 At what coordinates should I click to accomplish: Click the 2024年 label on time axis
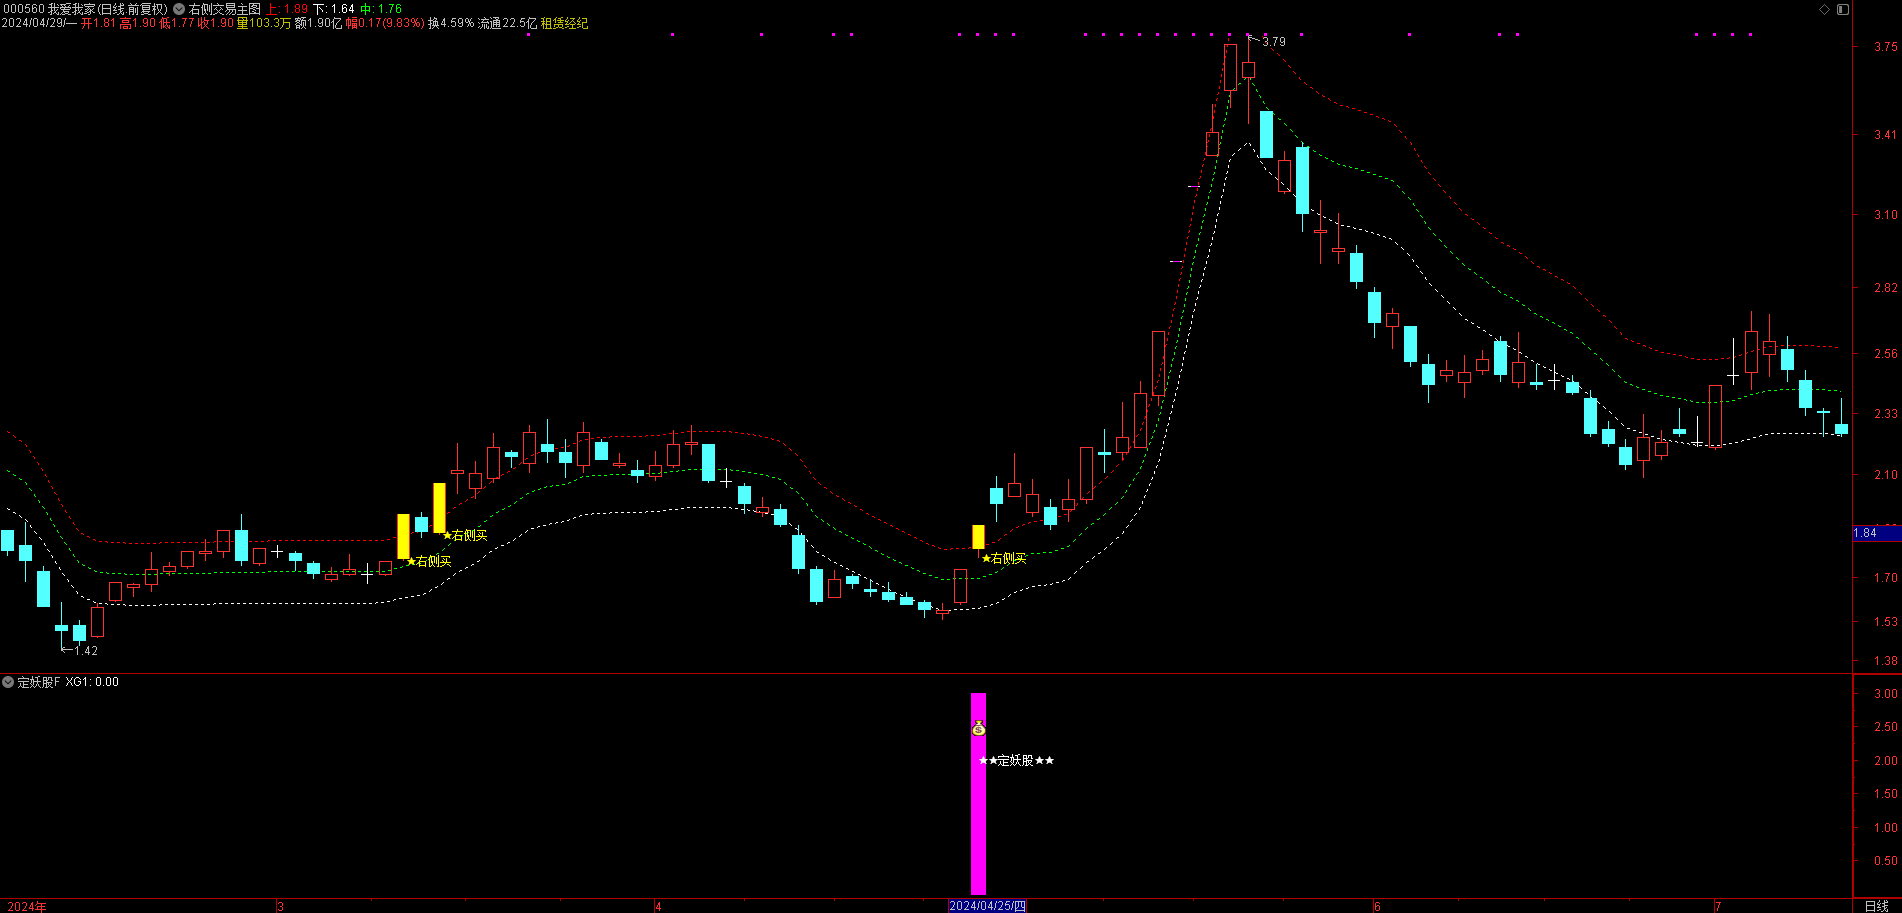click(26, 906)
